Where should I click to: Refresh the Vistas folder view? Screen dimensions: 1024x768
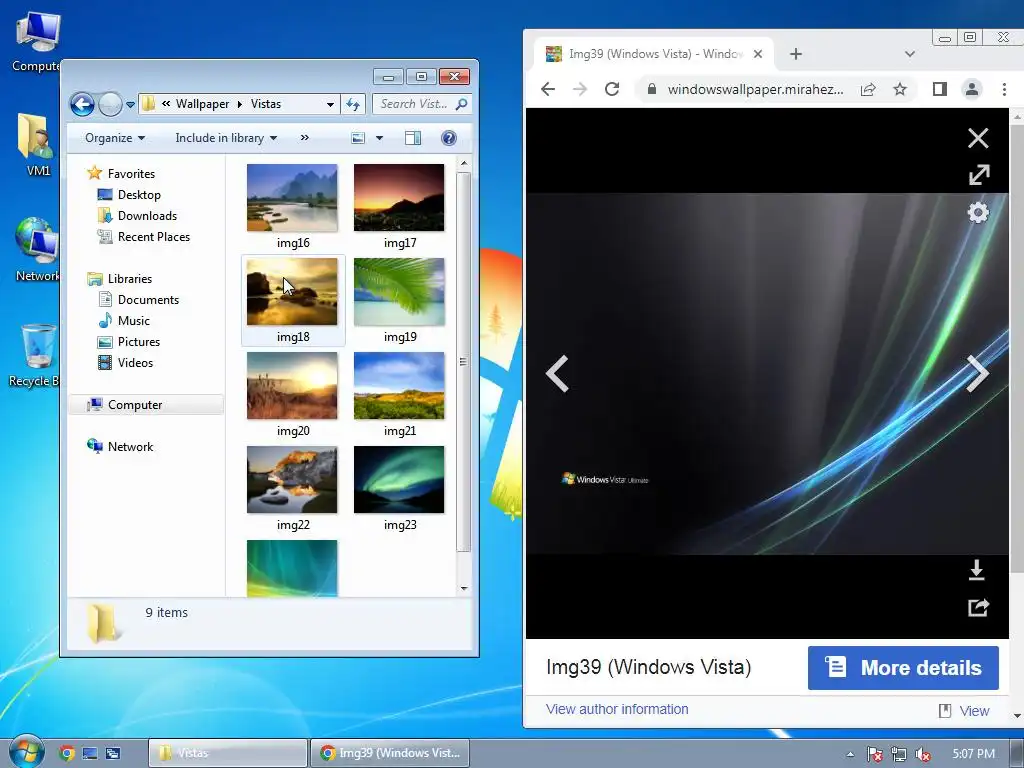(353, 104)
